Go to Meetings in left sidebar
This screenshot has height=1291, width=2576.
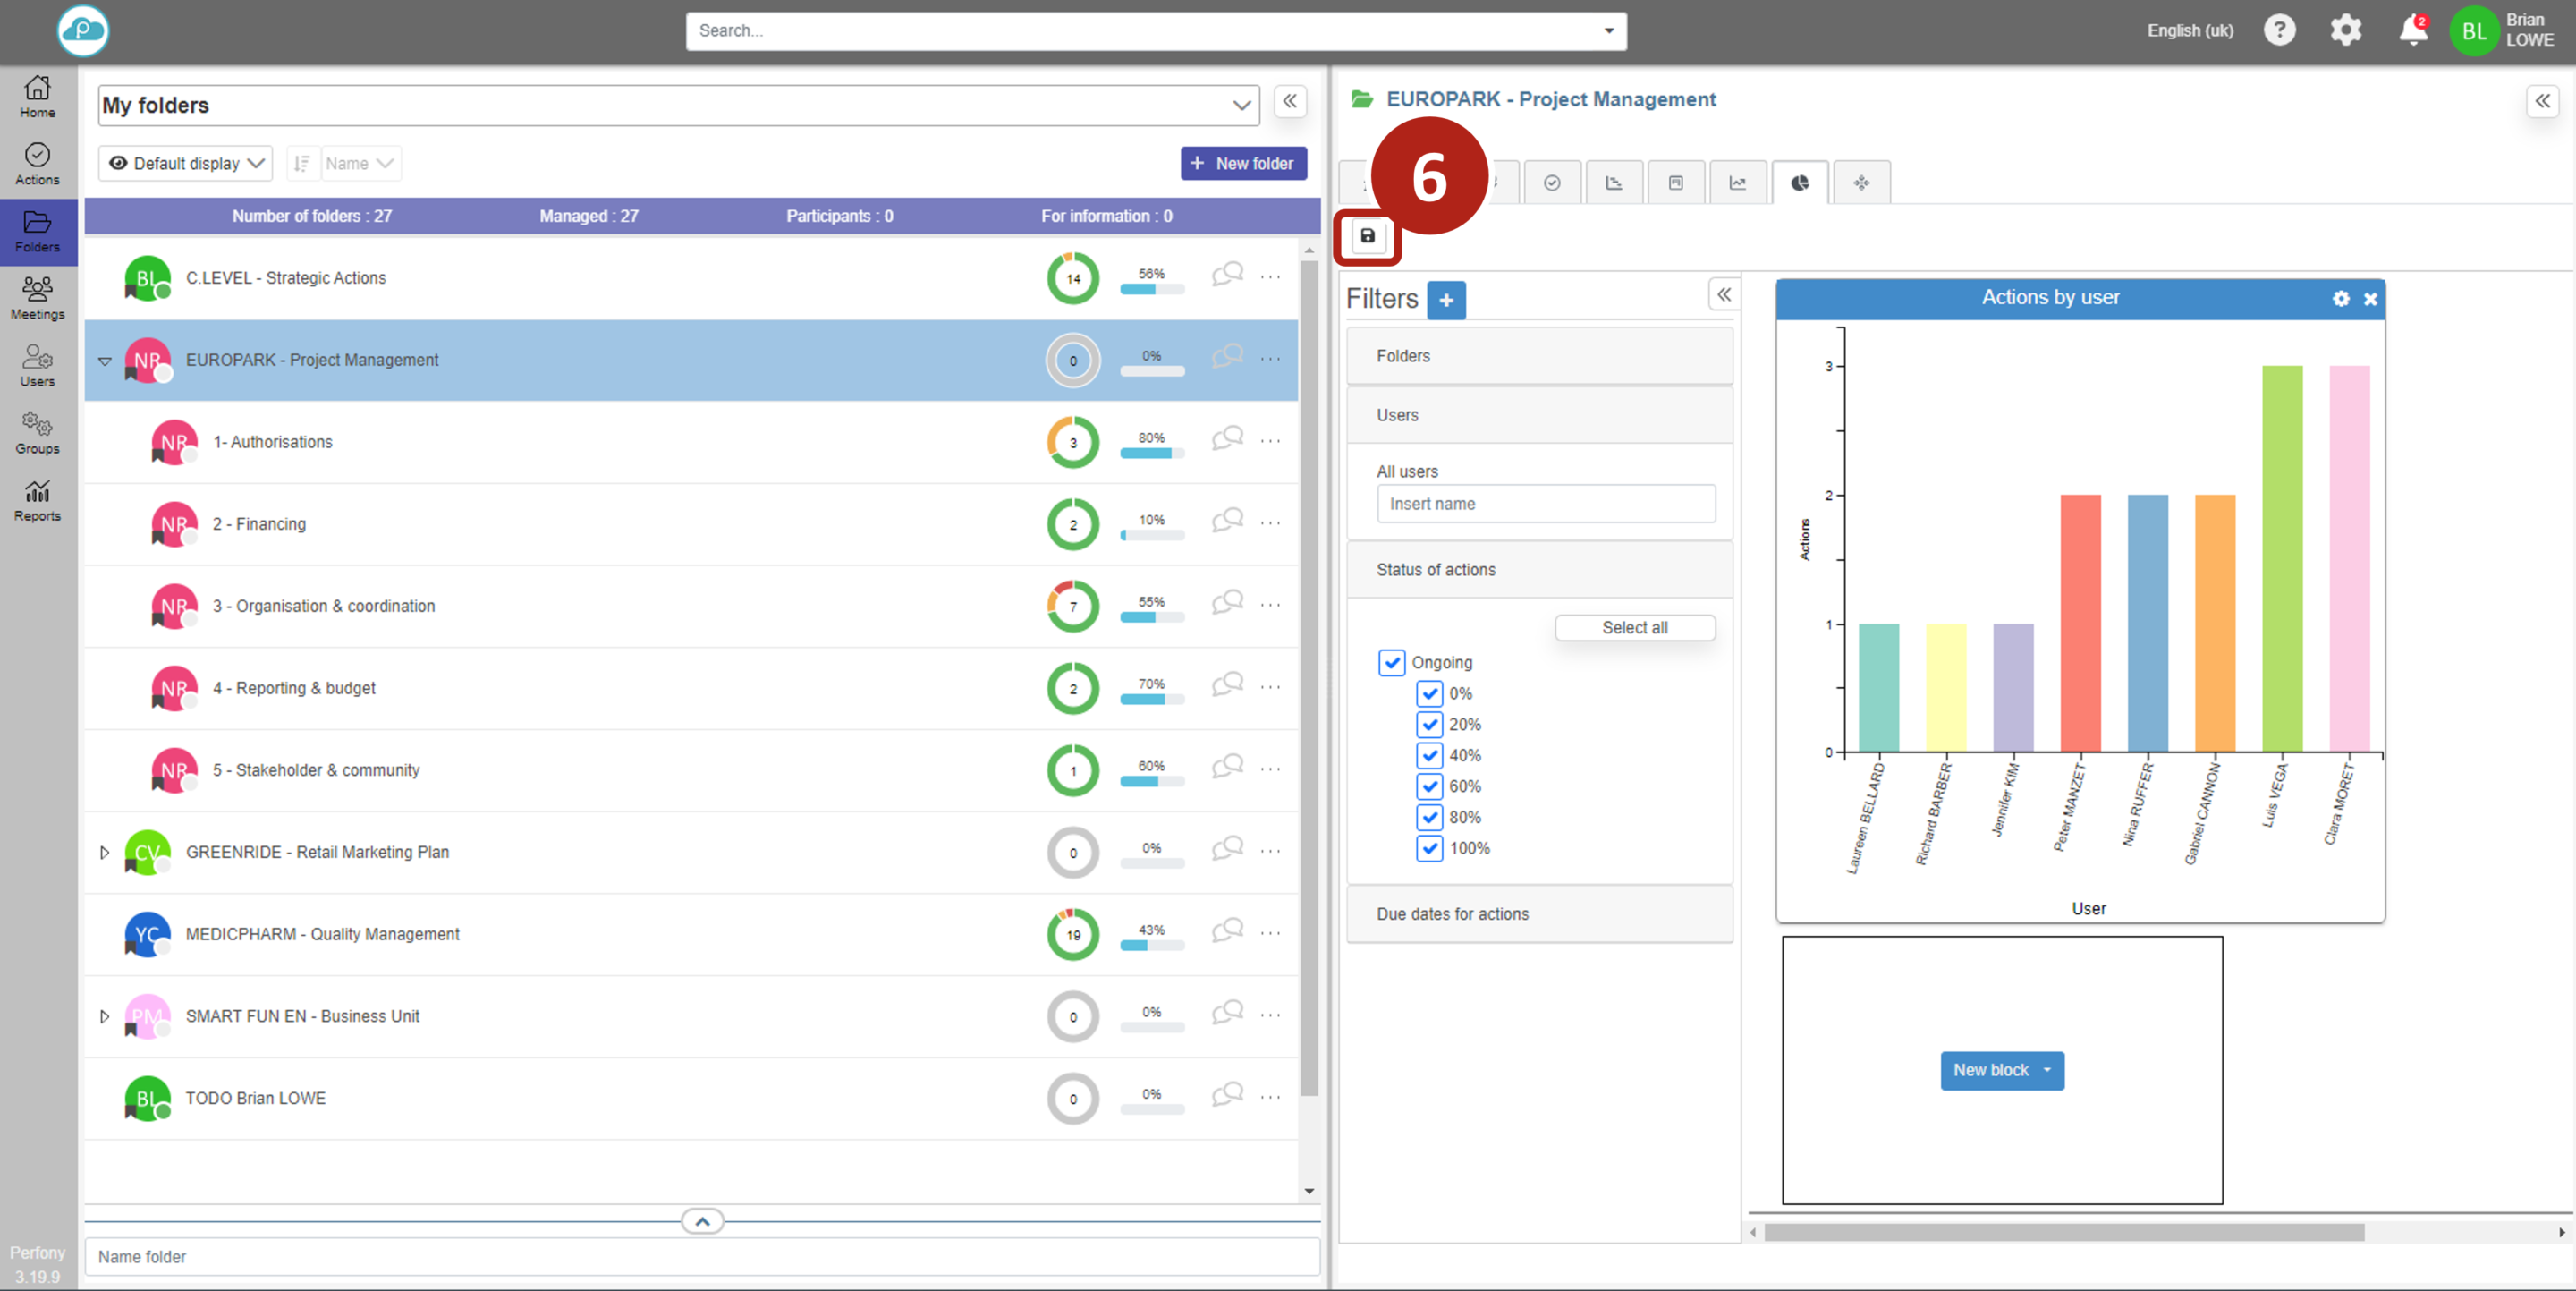click(37, 298)
